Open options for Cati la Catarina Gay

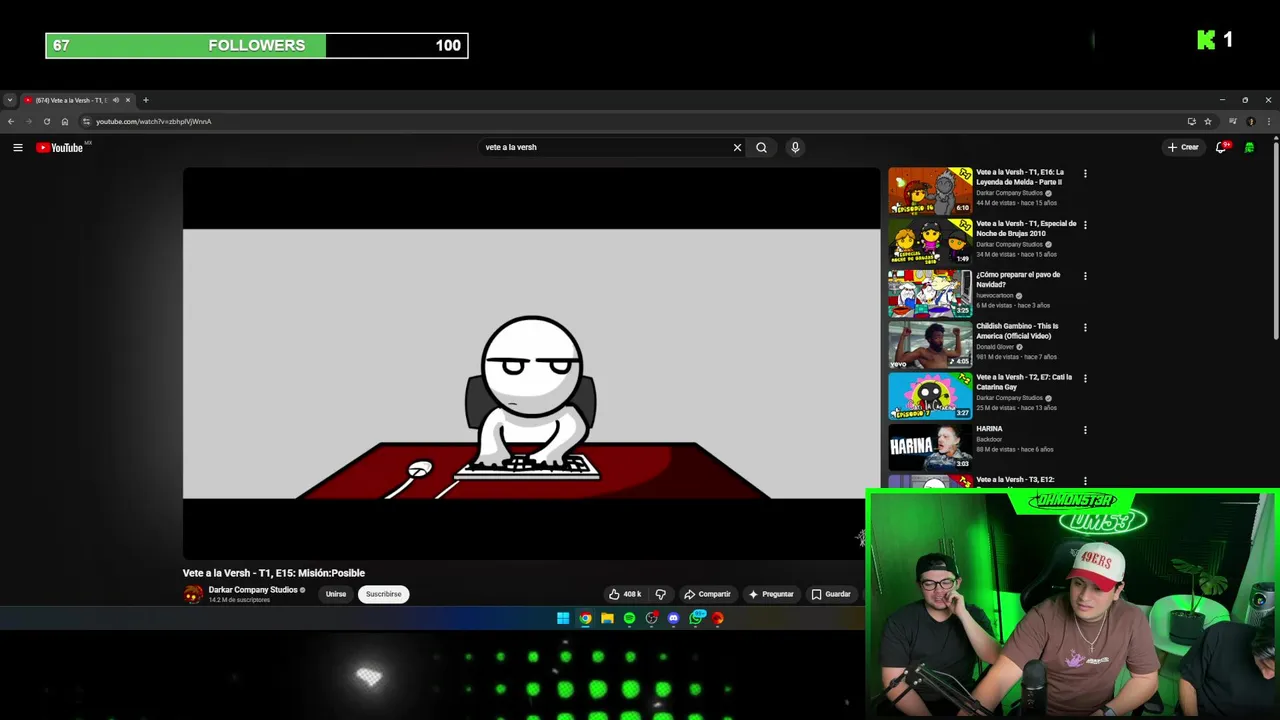[1085, 379]
